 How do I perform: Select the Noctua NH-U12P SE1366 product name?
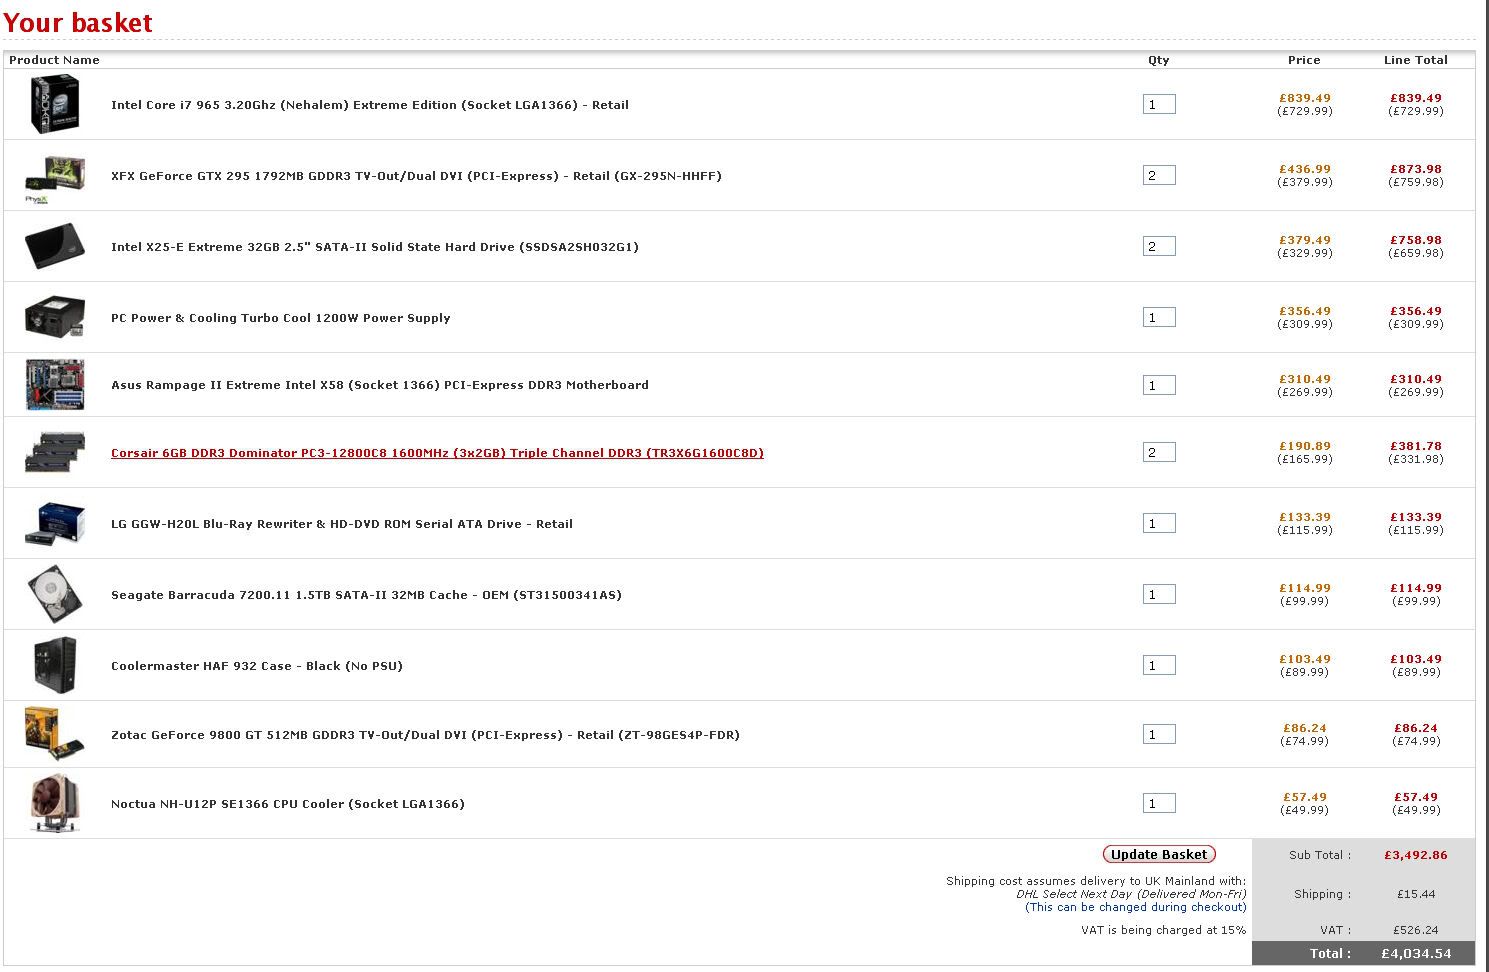288,804
